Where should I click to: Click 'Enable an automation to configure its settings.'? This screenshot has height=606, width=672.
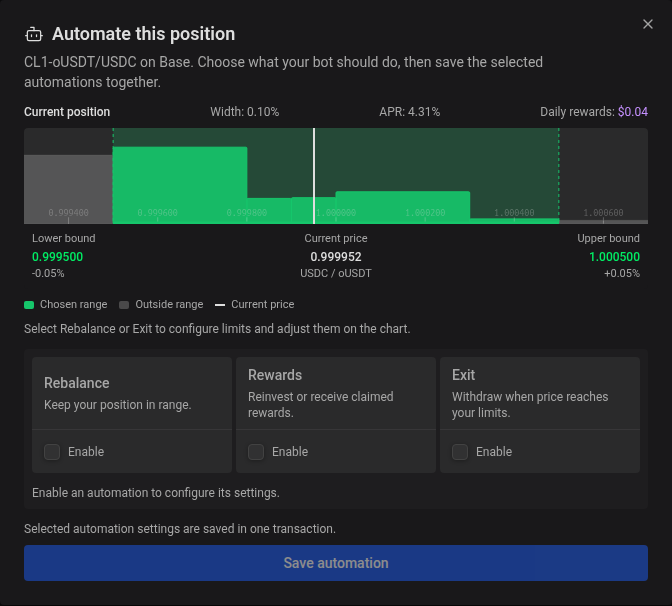click(x=156, y=493)
